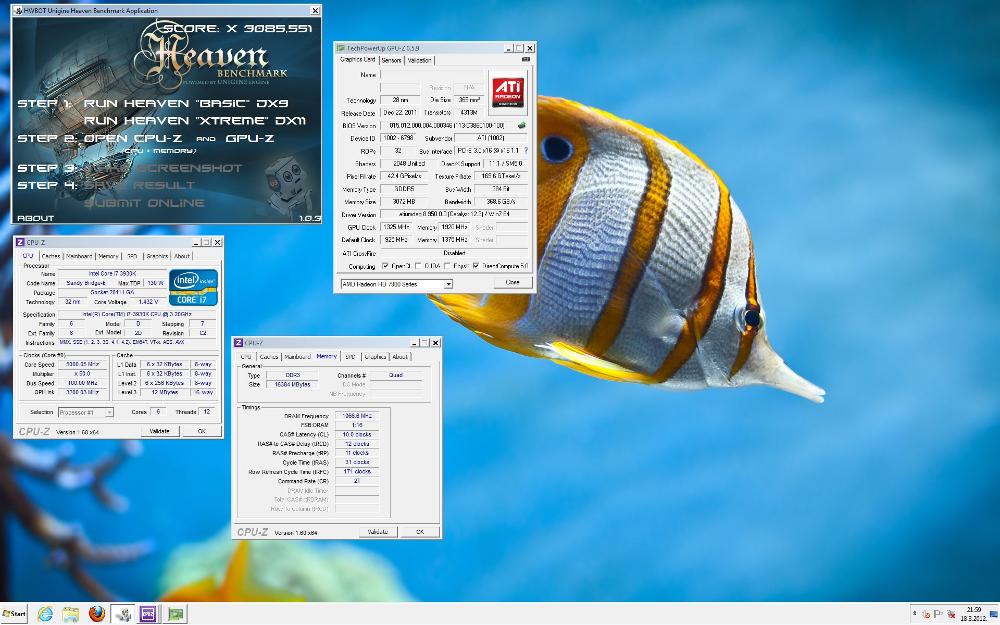Click Submit Online in Heaven app
Viewport: 1000px width, 625px height.
(144, 203)
